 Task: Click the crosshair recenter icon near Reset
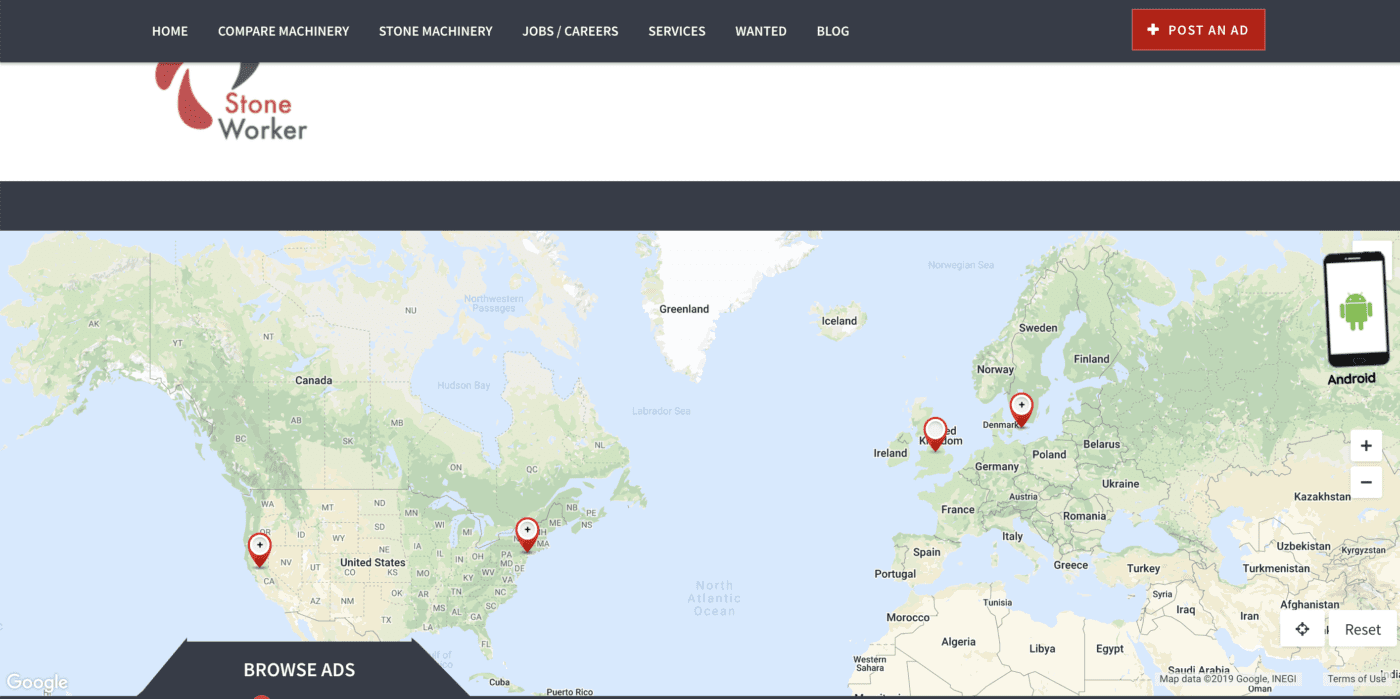tap(1302, 628)
